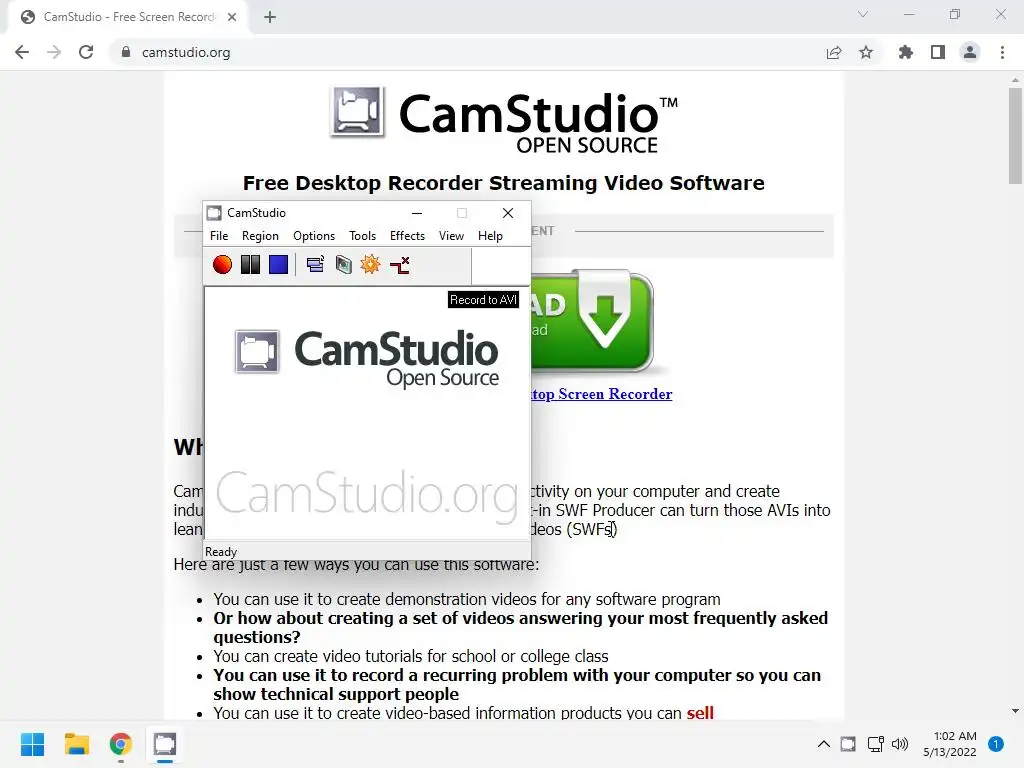The height and width of the screenshot is (768, 1024).
Task: Open network display tray icon
Action: point(875,744)
